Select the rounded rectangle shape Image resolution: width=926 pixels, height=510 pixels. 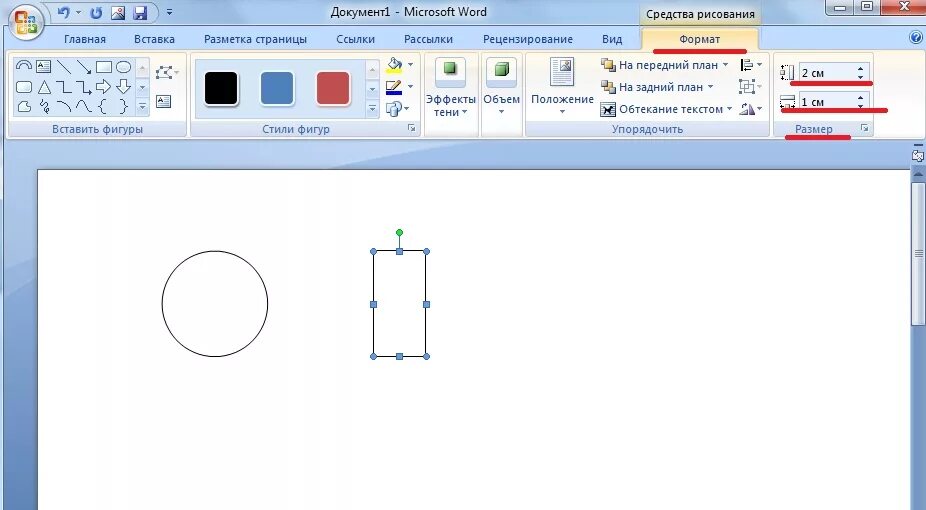(x=24, y=87)
